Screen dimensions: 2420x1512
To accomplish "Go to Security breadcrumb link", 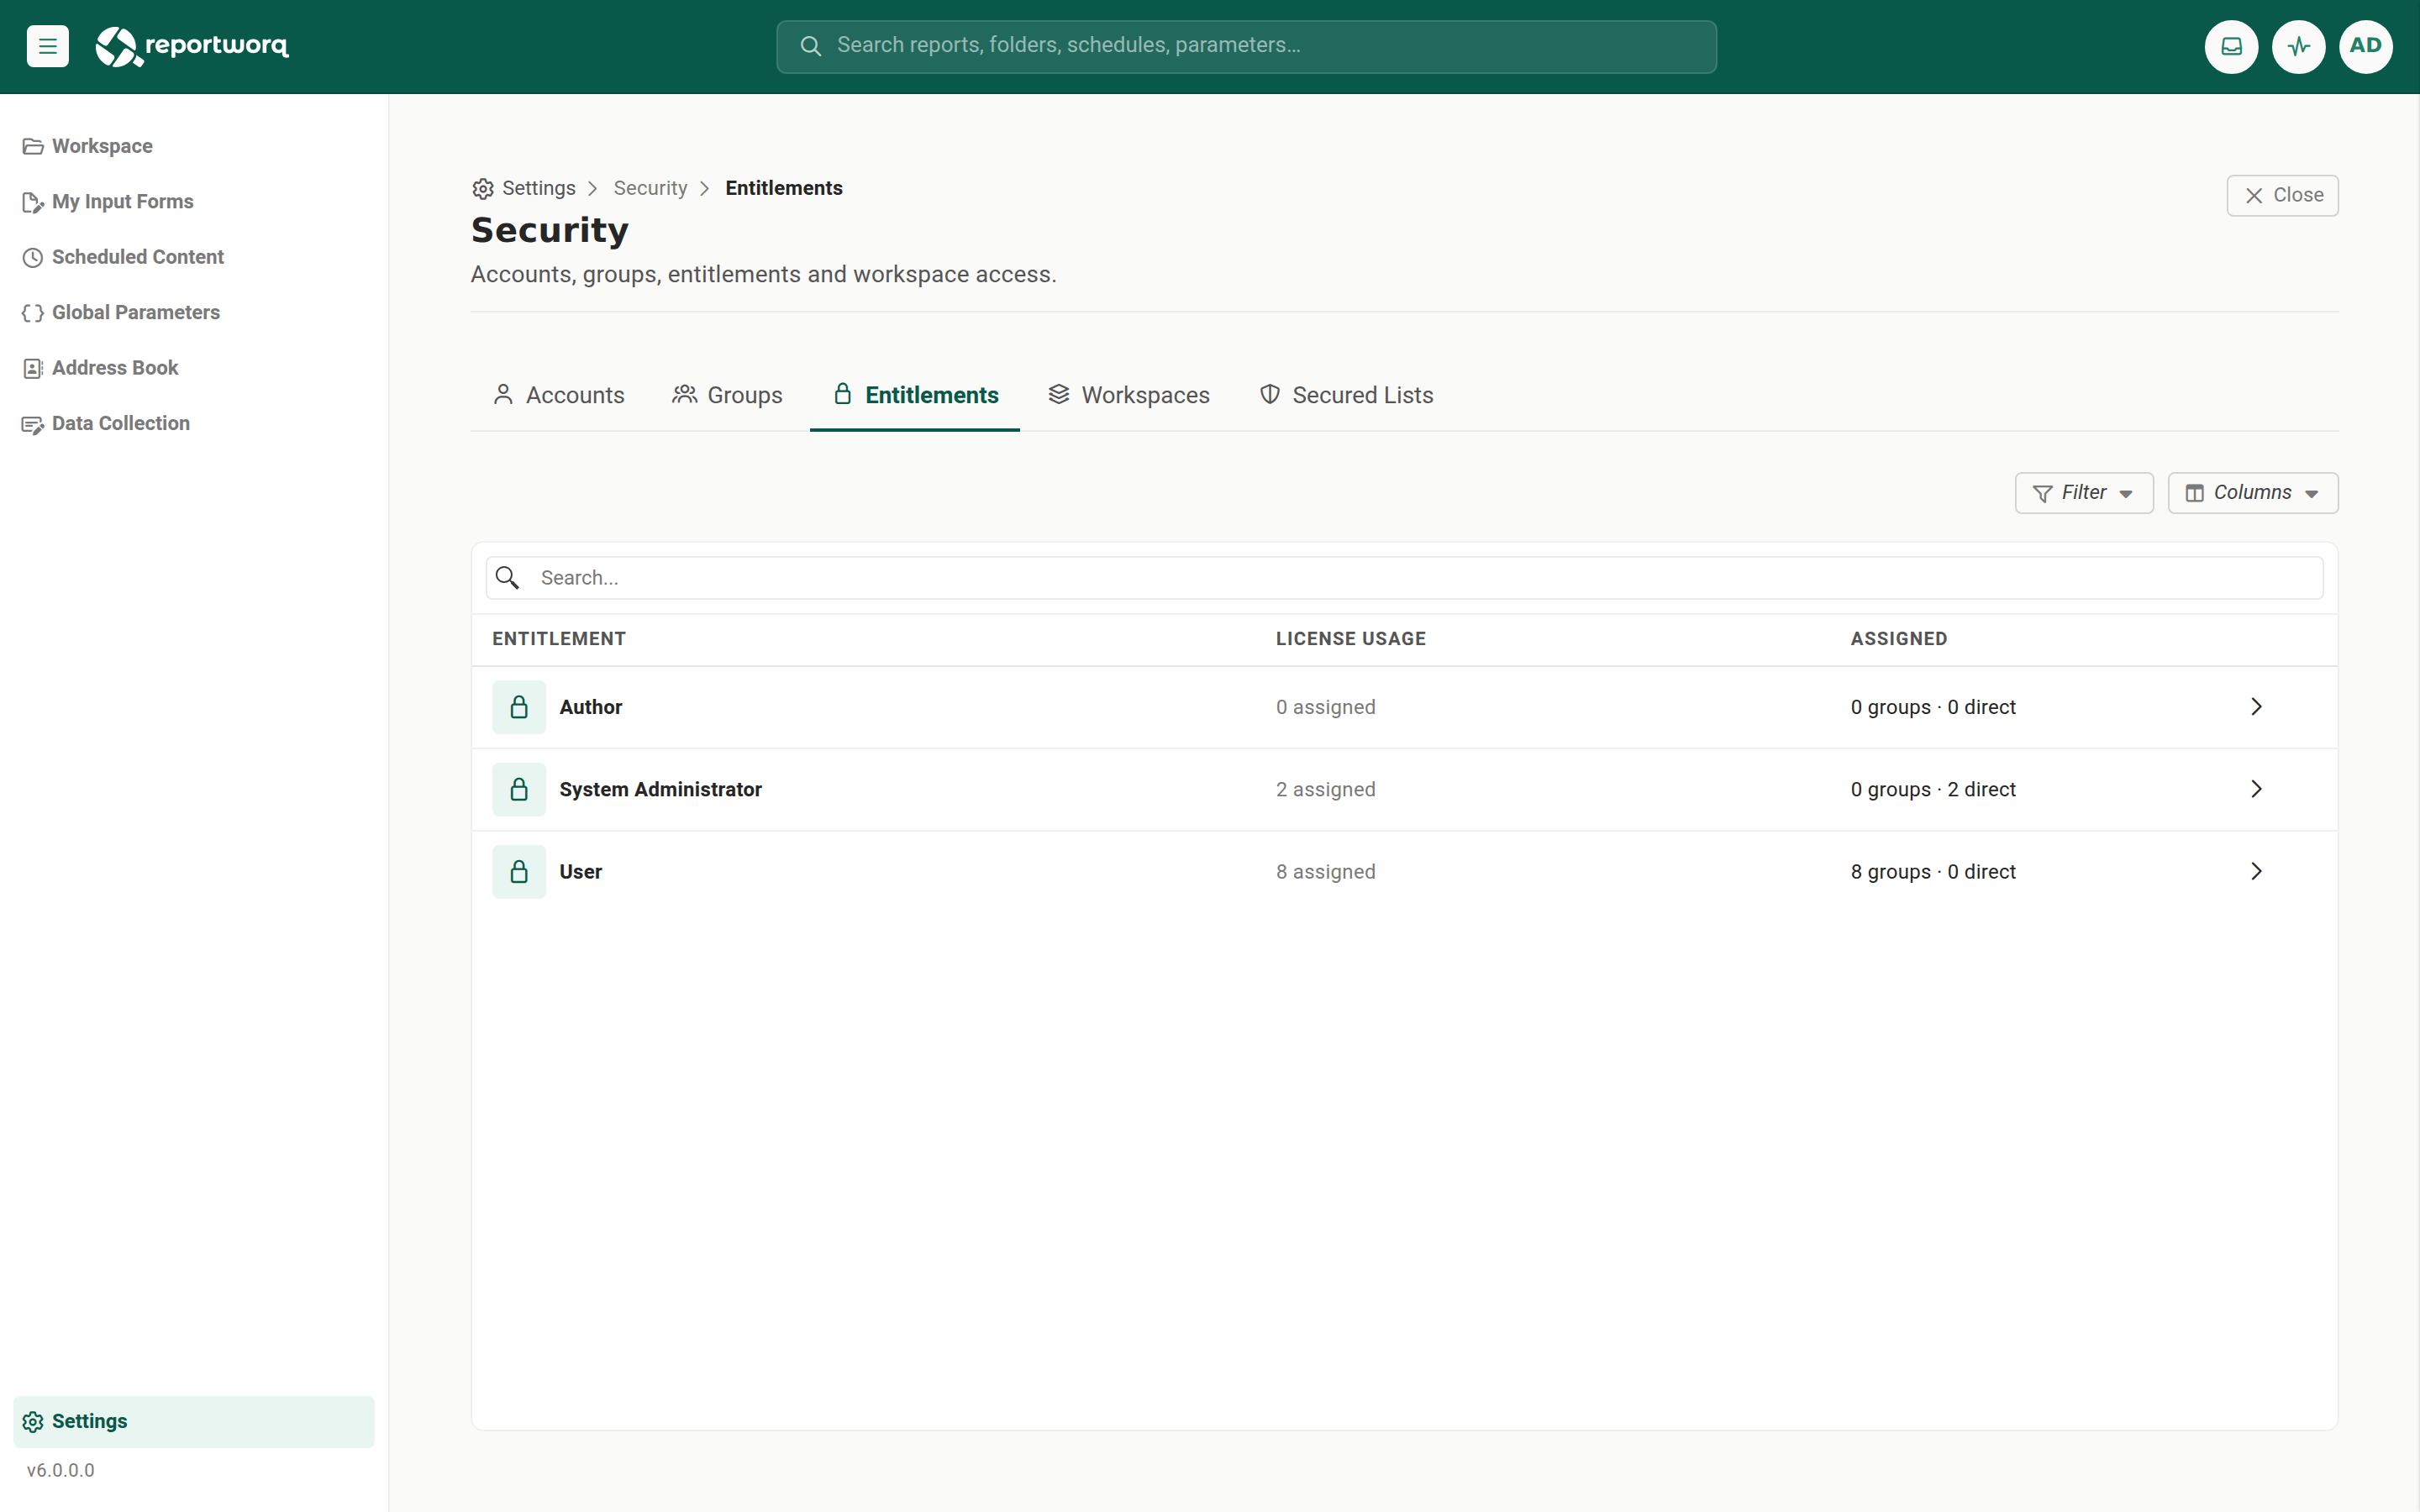I will [650, 189].
